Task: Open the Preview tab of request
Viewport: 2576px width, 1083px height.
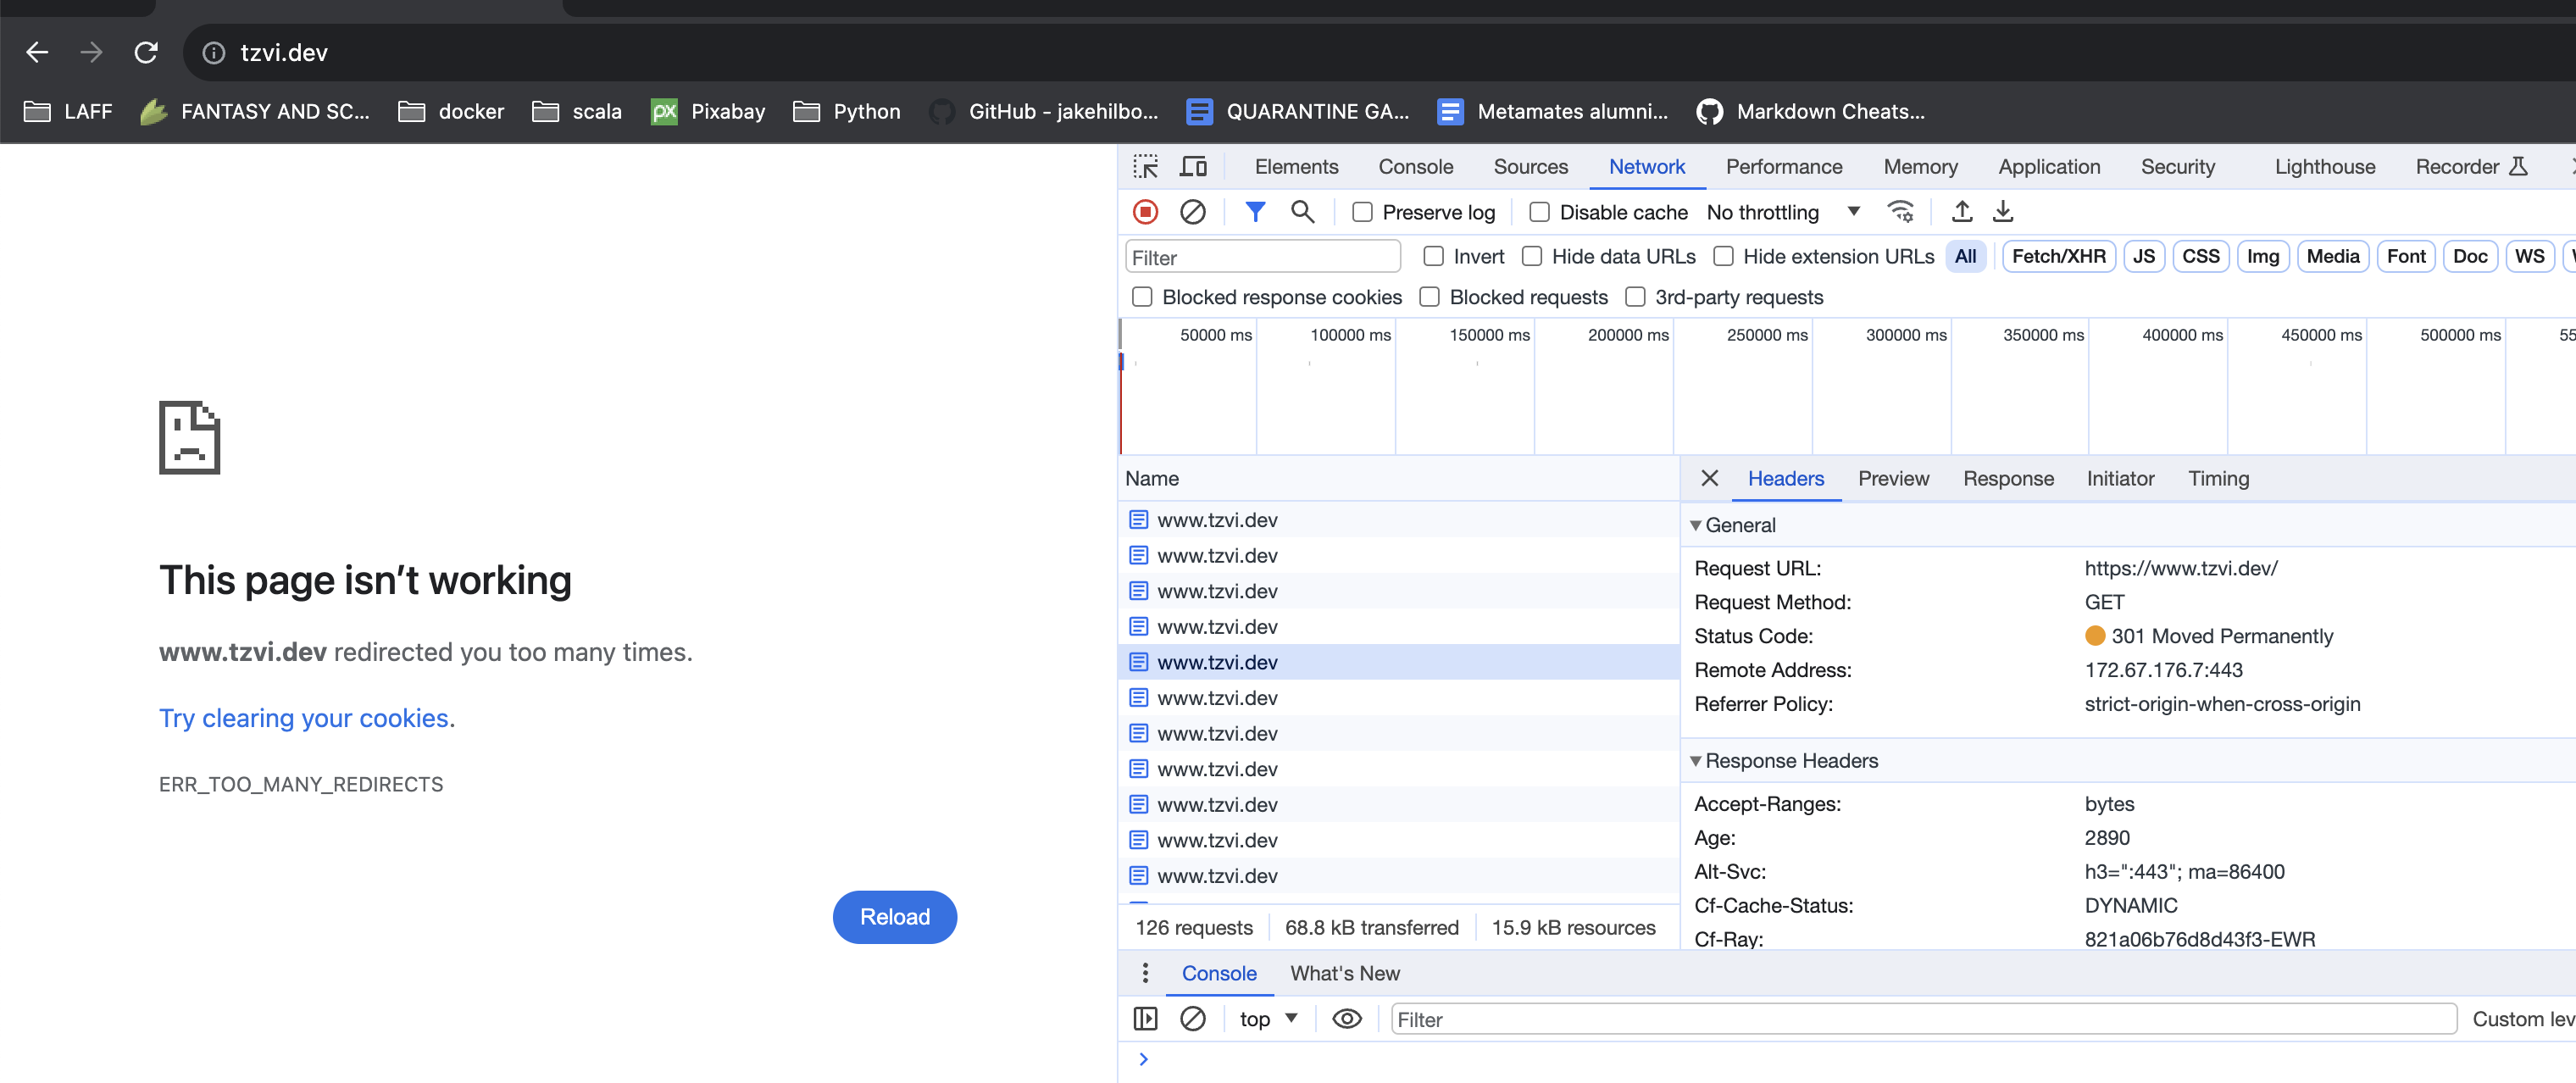Action: 1892,478
